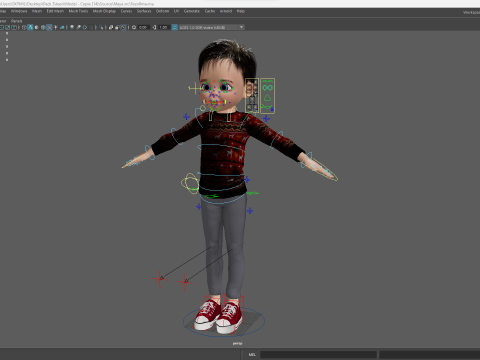Open the Surfaces menu
The width and height of the screenshot is (480, 360).
[144, 11]
